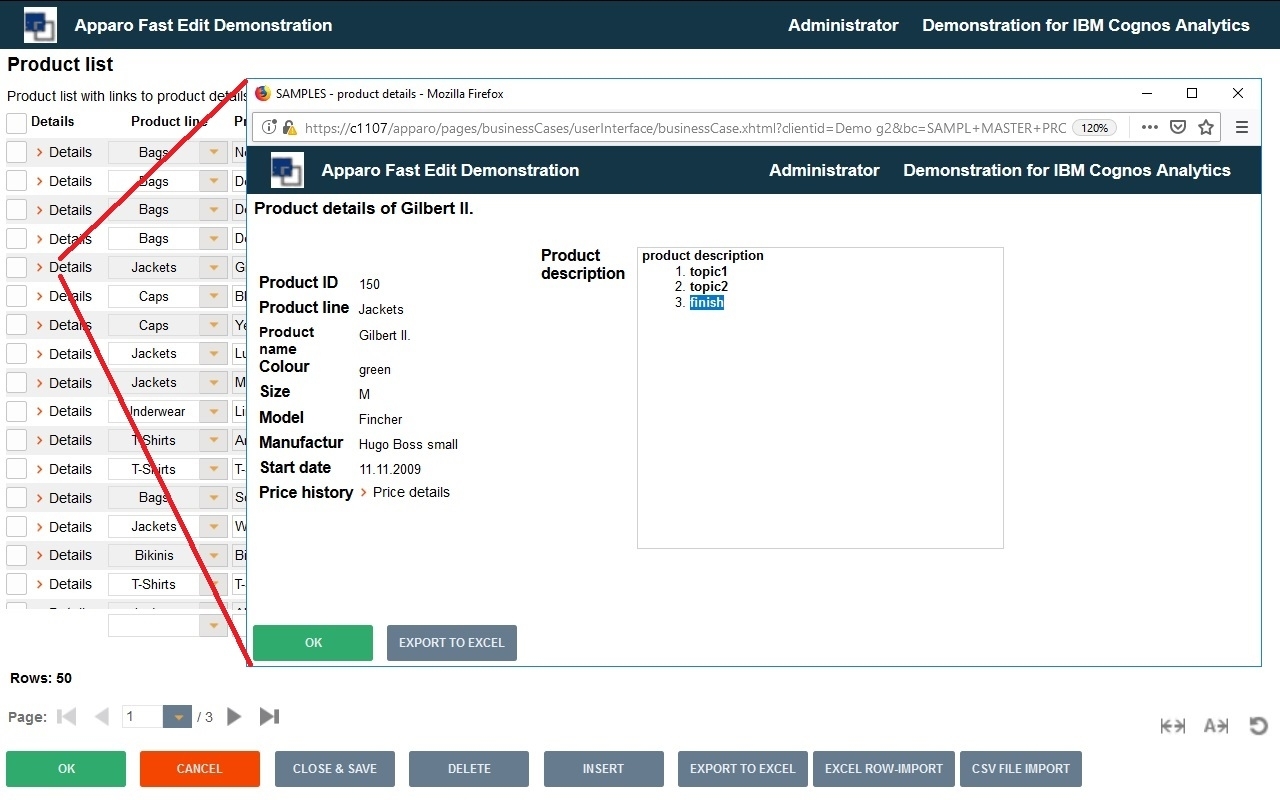The image size is (1280, 800).
Task: Open the page number dropdown arrow
Action: pos(177,716)
